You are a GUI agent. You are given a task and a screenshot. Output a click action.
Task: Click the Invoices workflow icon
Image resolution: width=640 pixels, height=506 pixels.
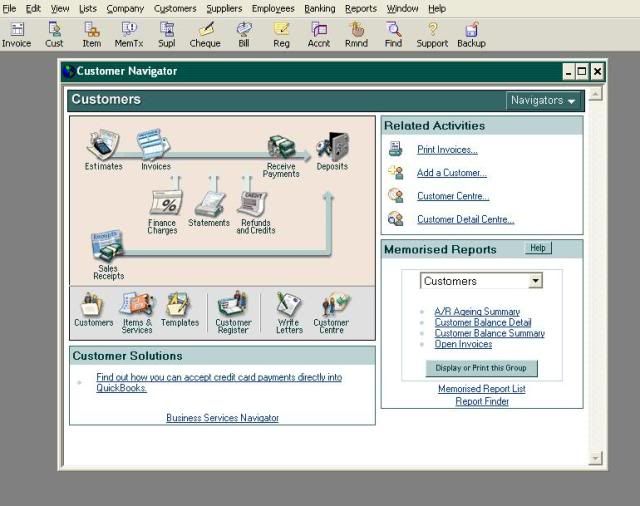point(154,145)
